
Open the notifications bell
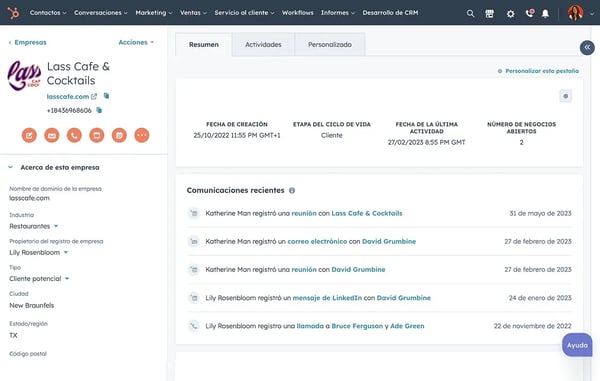(x=545, y=14)
